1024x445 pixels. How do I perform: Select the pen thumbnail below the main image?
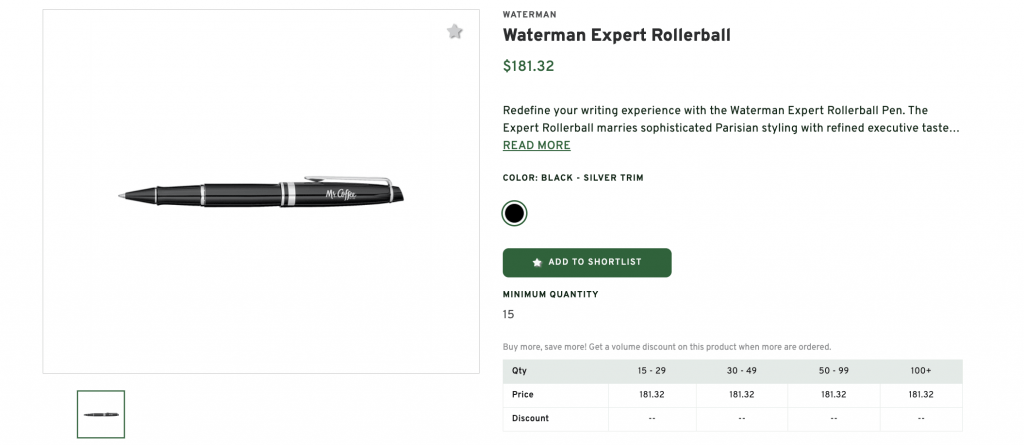coord(101,414)
